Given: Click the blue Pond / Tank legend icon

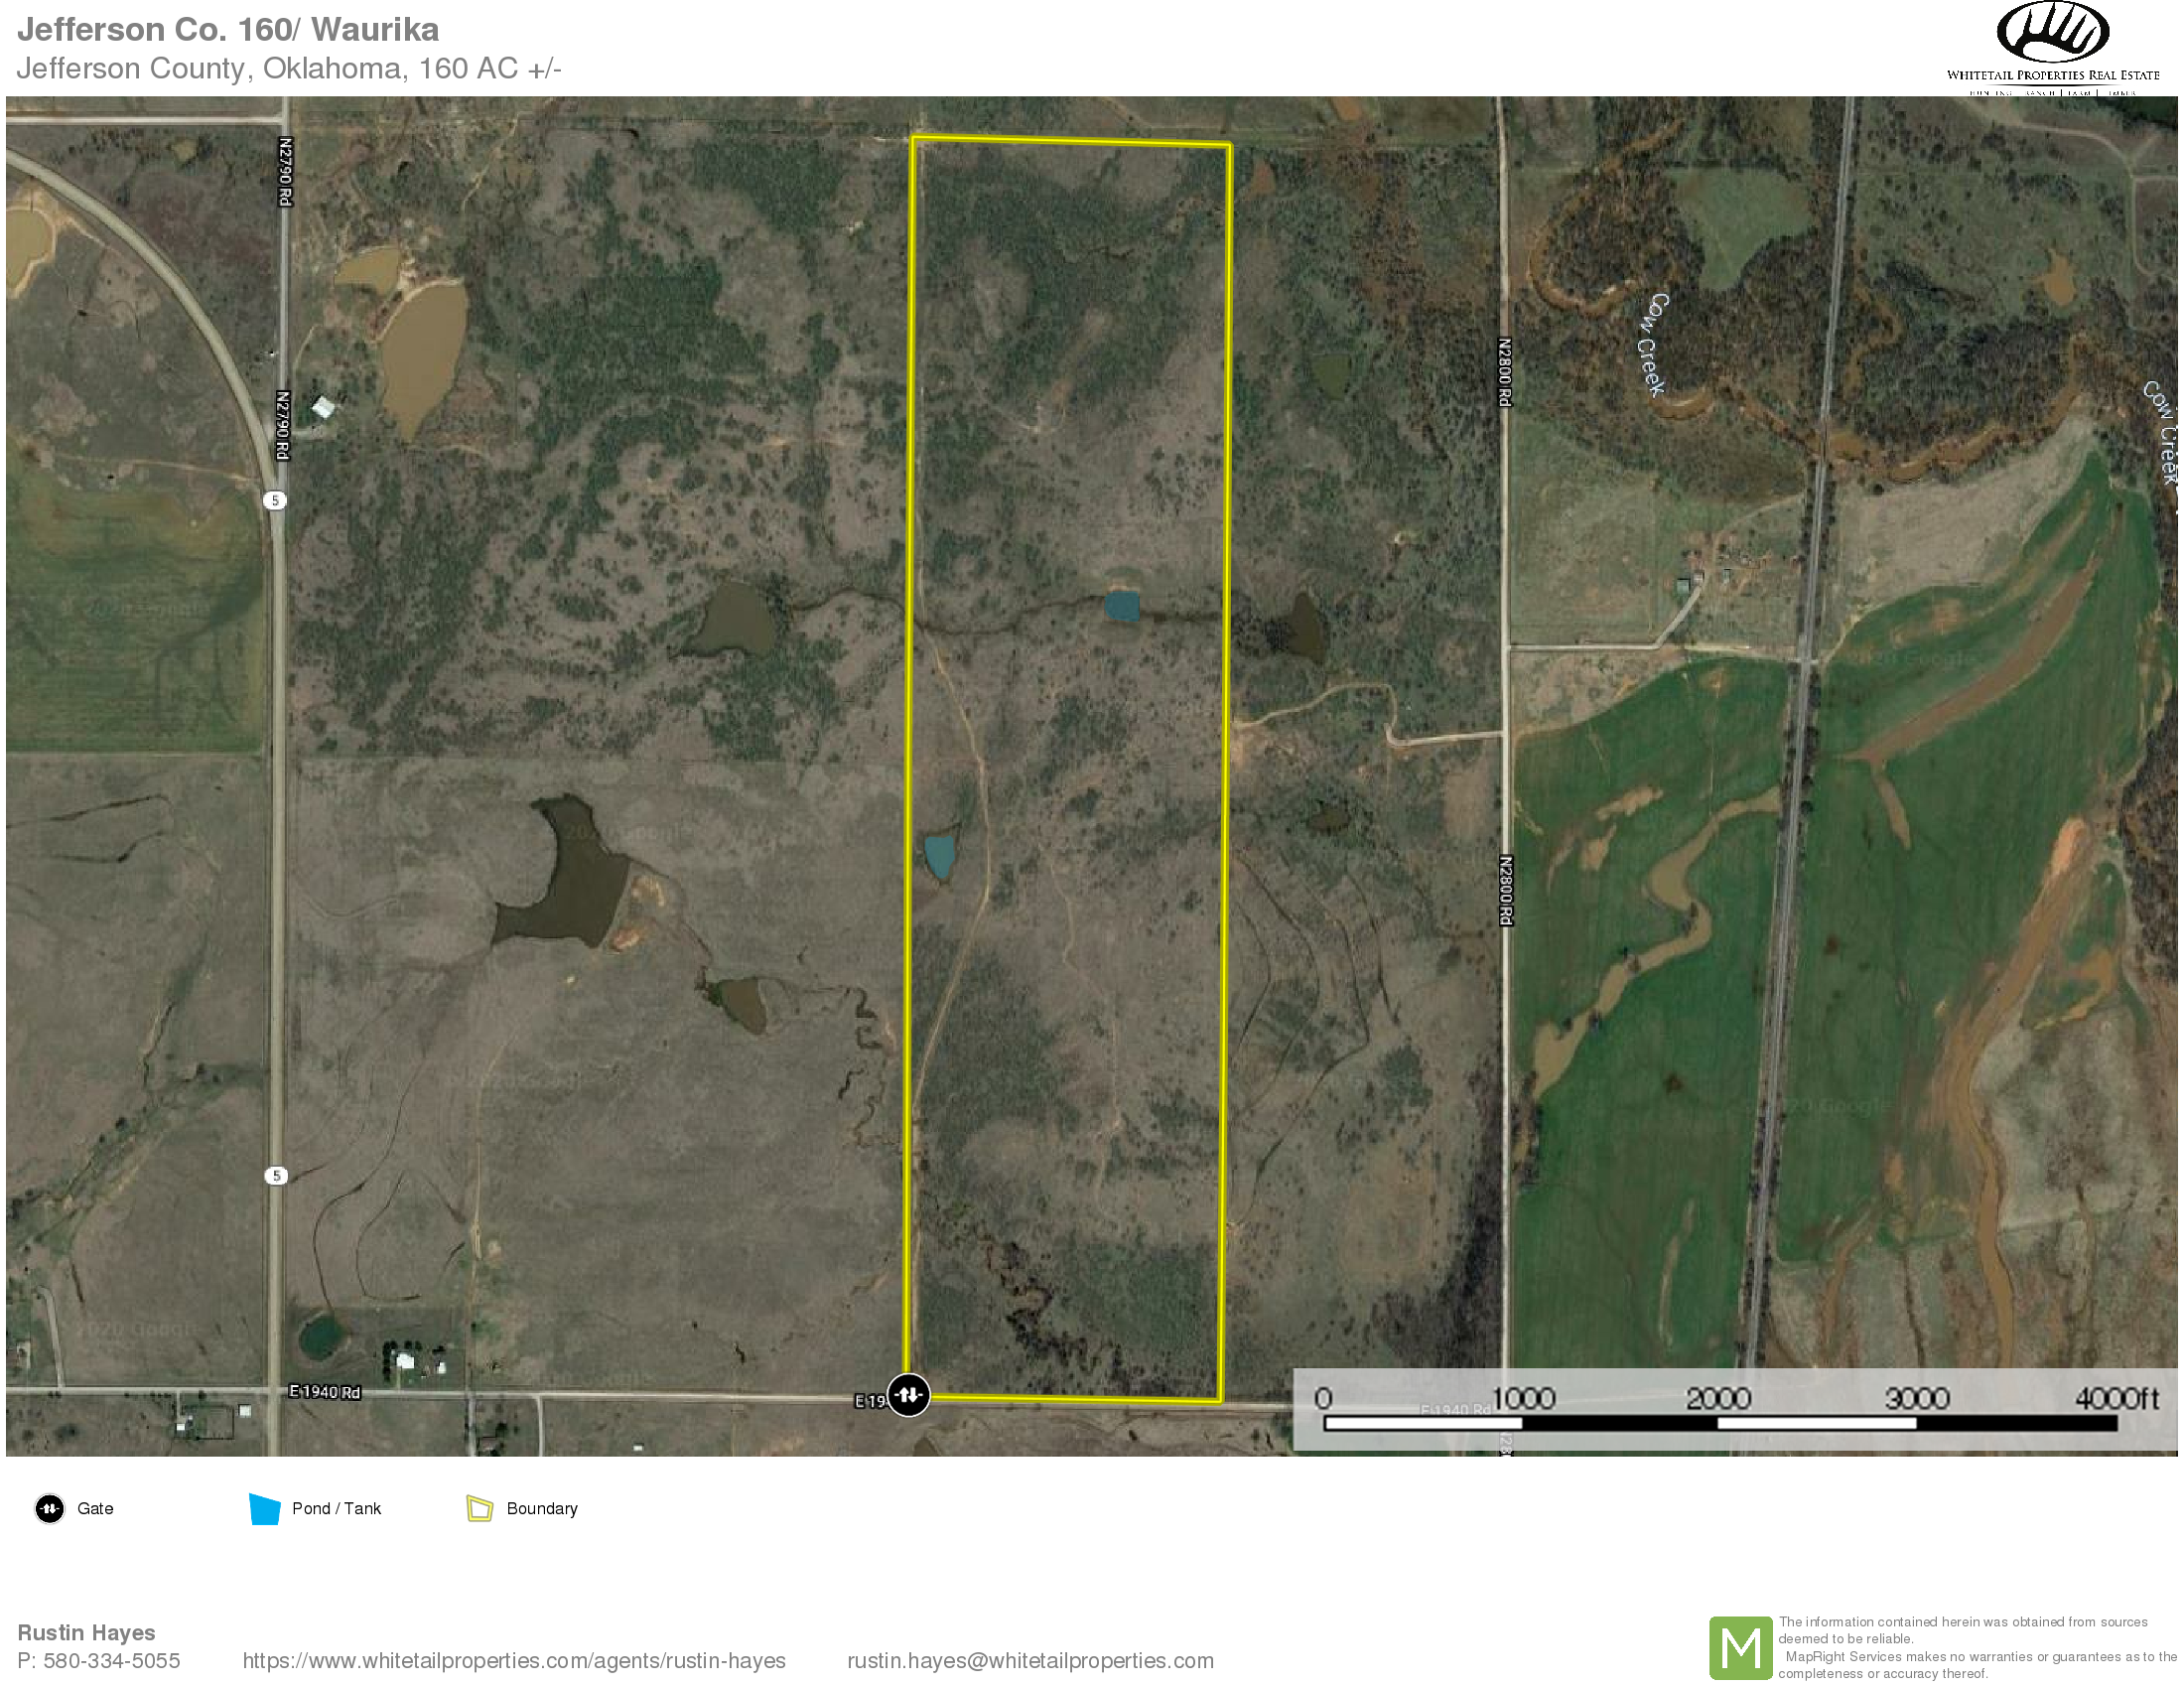Looking at the screenshot, I should pyautogui.click(x=264, y=1508).
